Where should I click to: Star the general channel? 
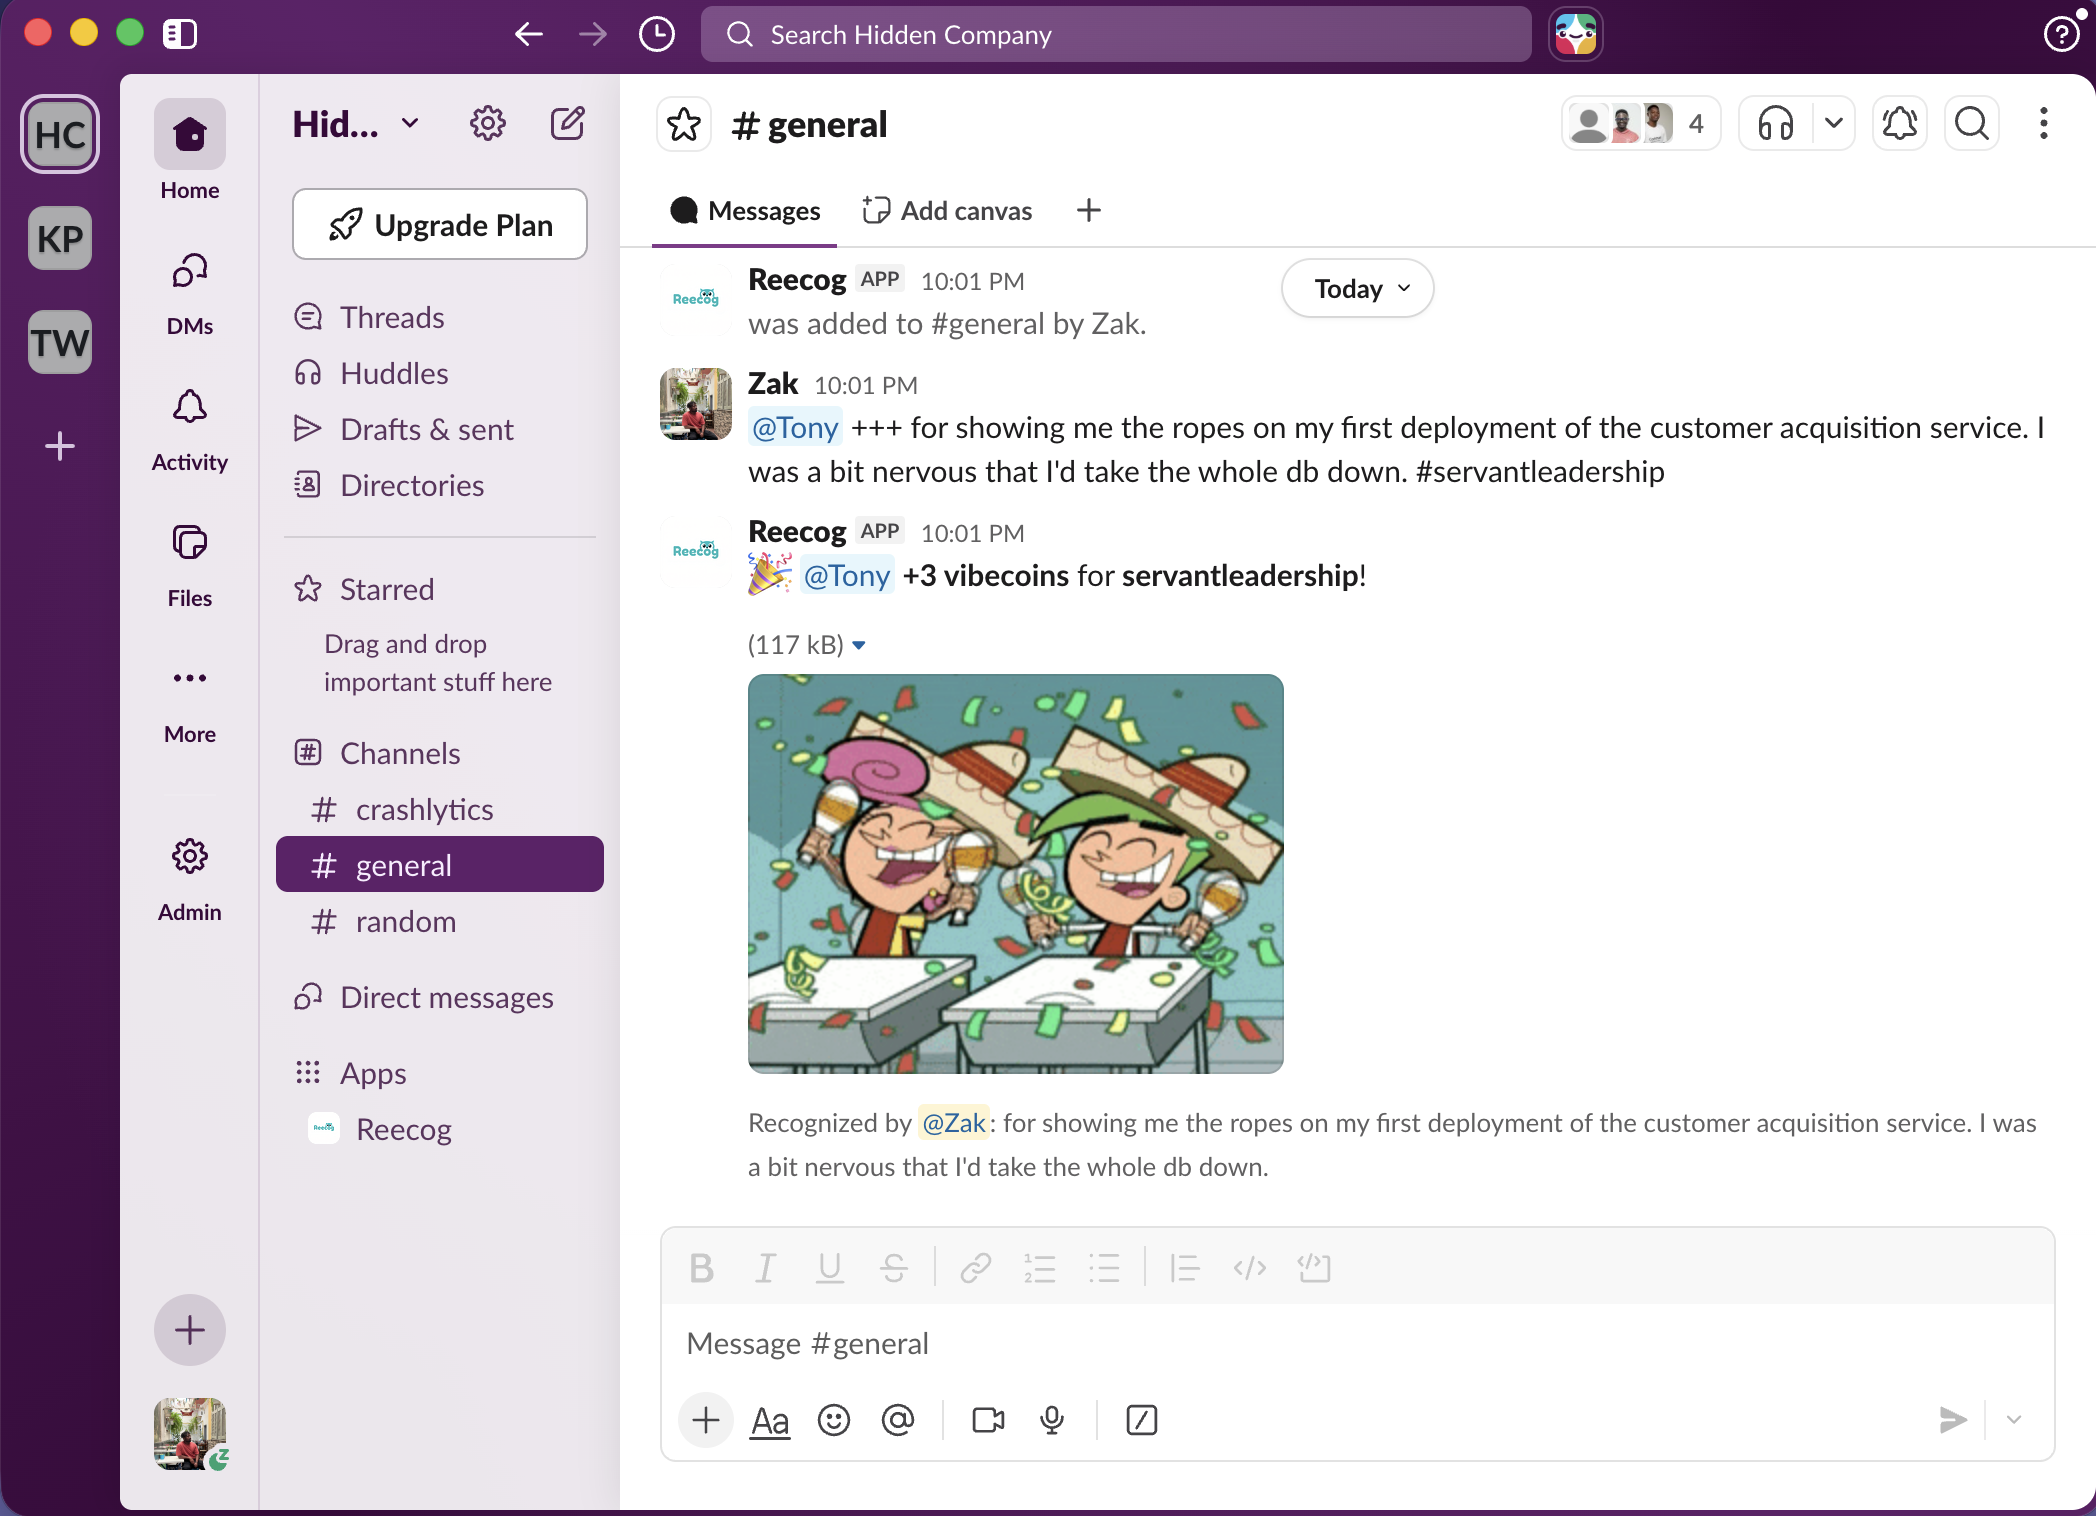coord(684,124)
